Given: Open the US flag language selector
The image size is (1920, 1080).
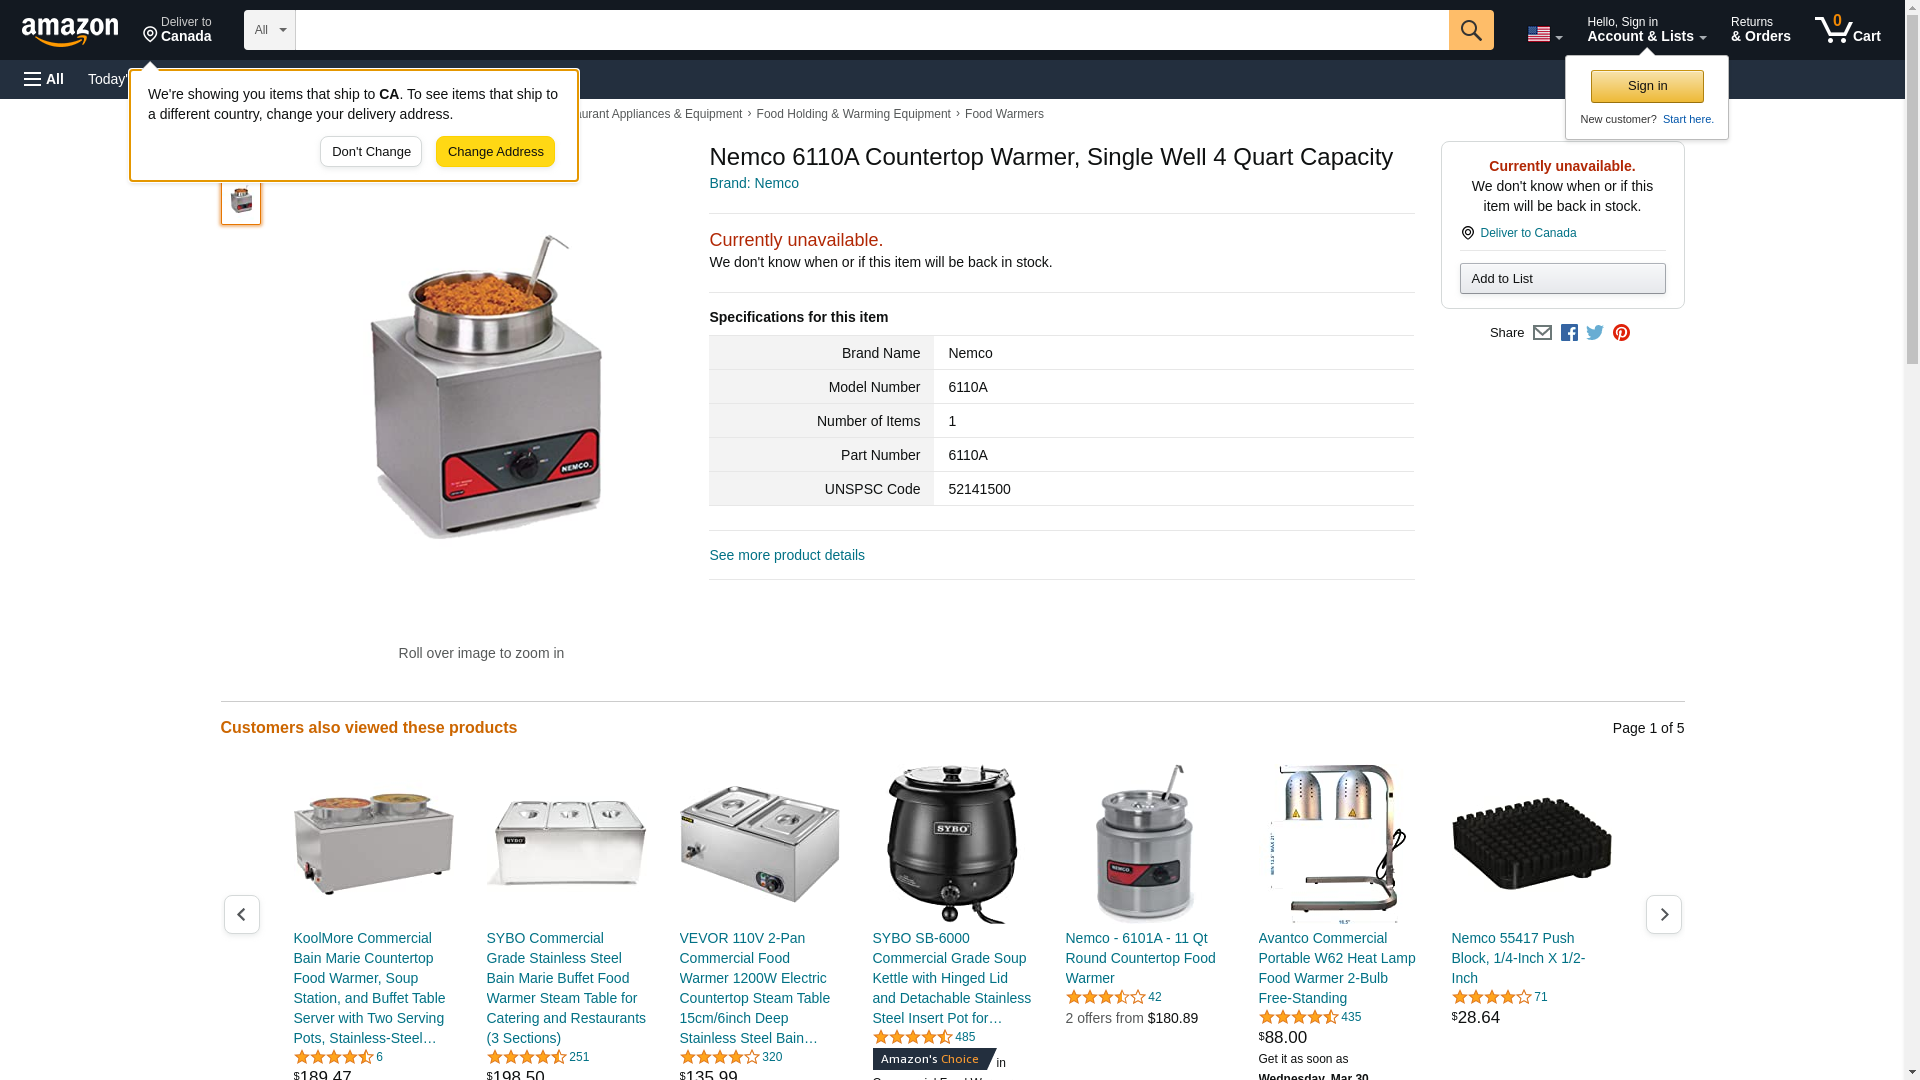Looking at the screenshot, I should tap(1544, 34).
